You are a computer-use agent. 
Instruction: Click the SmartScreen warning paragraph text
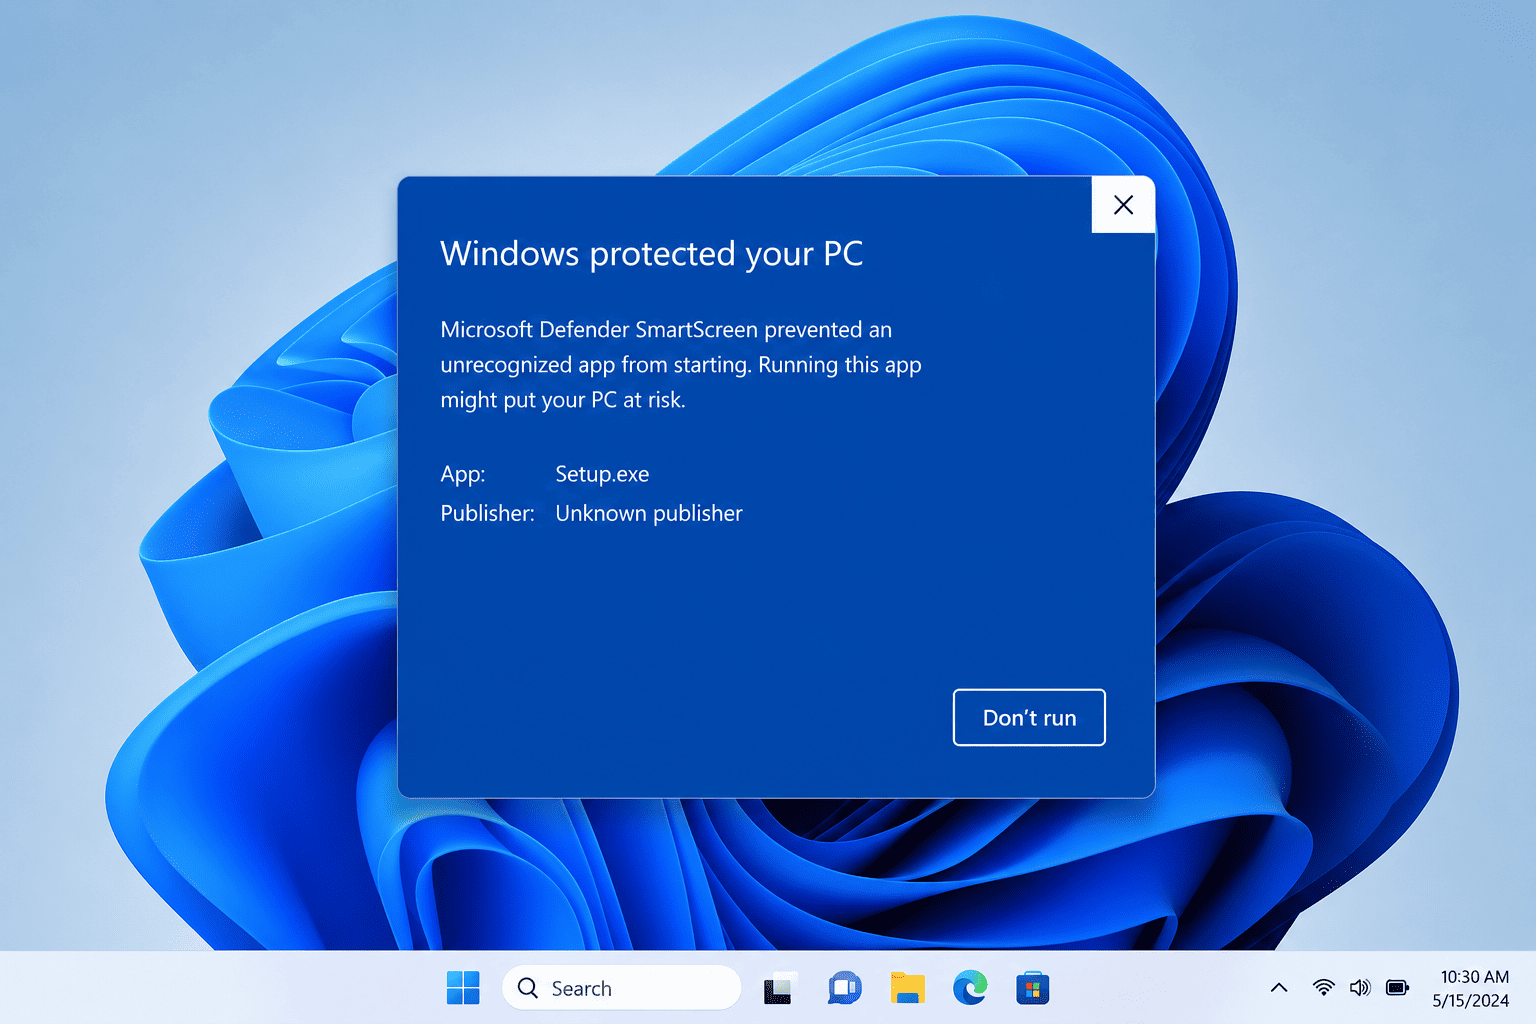681,365
